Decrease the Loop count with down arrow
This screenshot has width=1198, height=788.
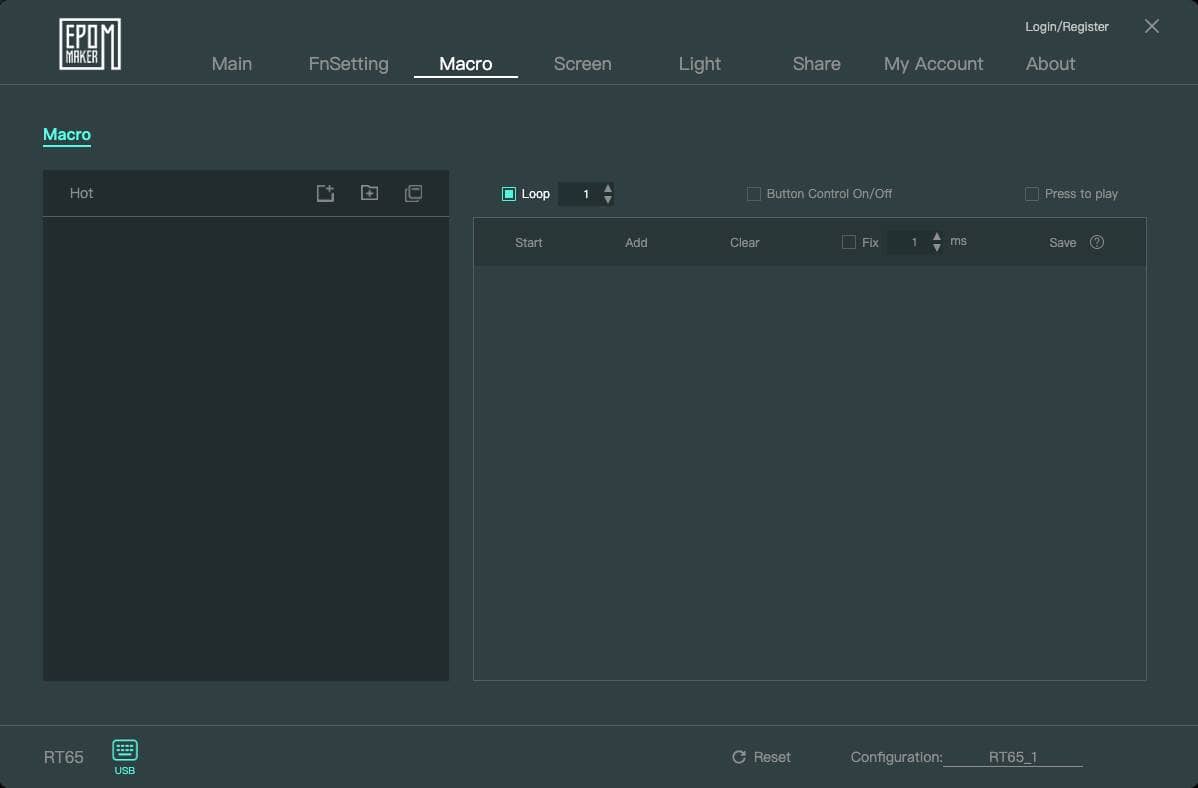click(608, 200)
